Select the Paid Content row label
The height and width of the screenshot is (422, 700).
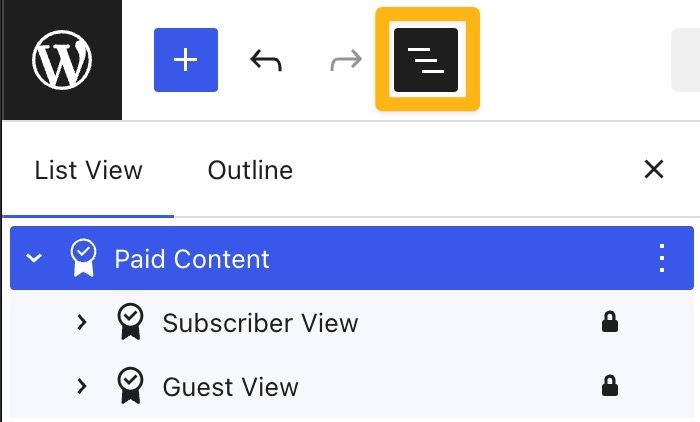(x=192, y=259)
